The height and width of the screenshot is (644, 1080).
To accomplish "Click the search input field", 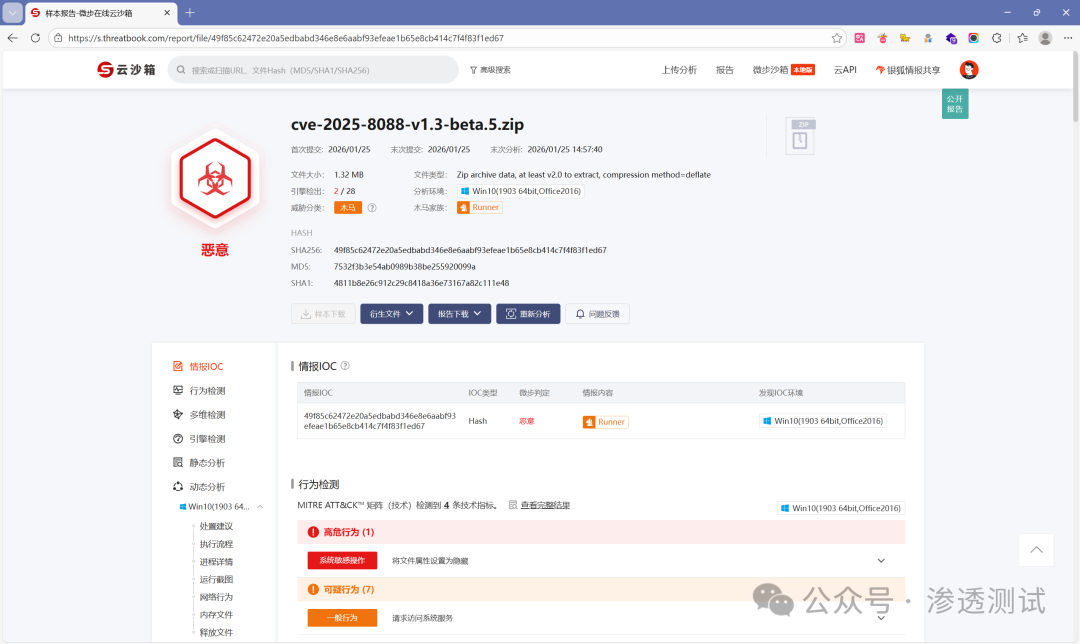I will 300,70.
